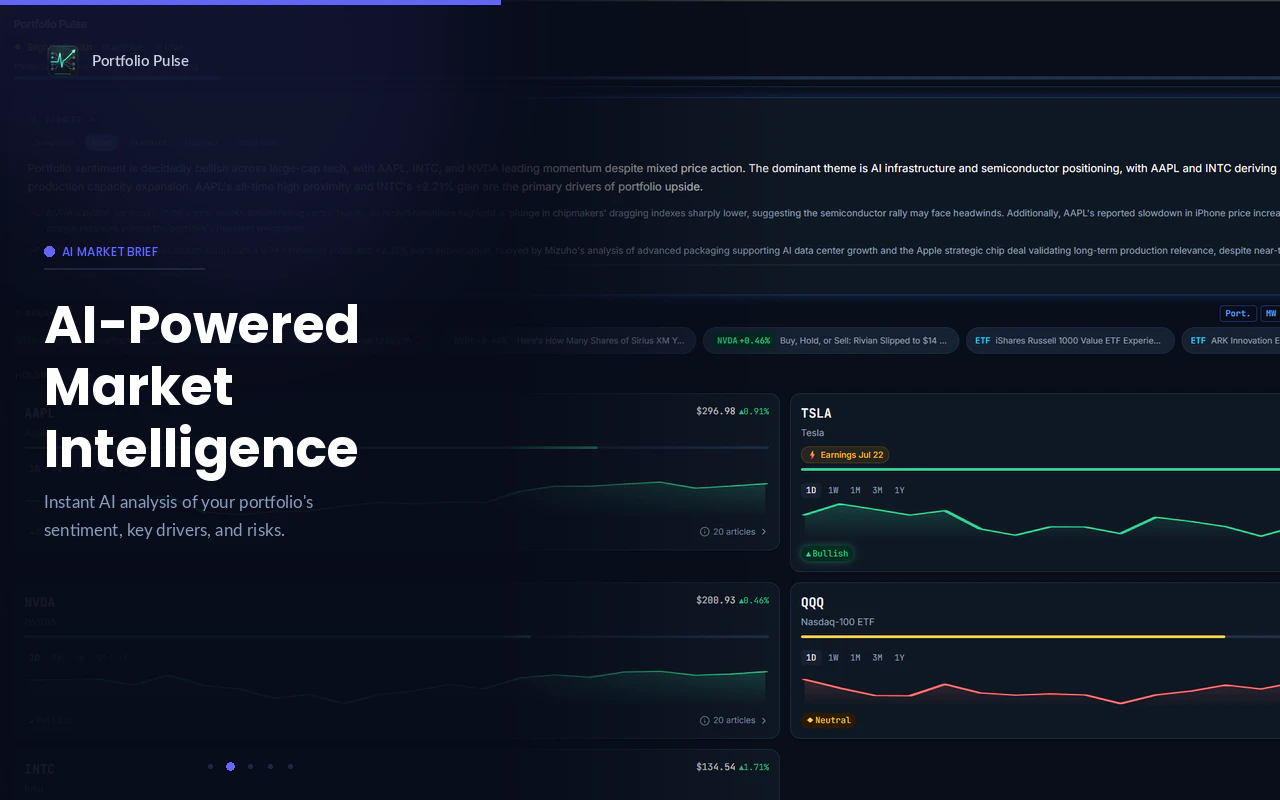The width and height of the screenshot is (1280, 800).
Task: Click the Portfolio Pulse logo icon
Action: [63, 60]
